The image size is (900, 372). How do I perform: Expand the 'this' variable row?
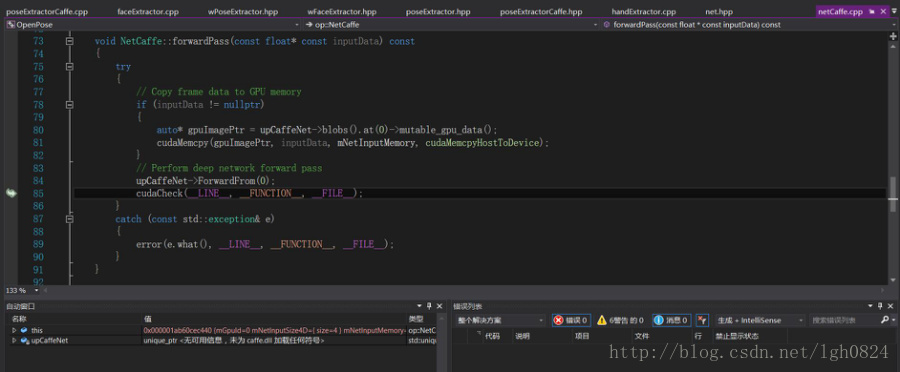pos(14,331)
